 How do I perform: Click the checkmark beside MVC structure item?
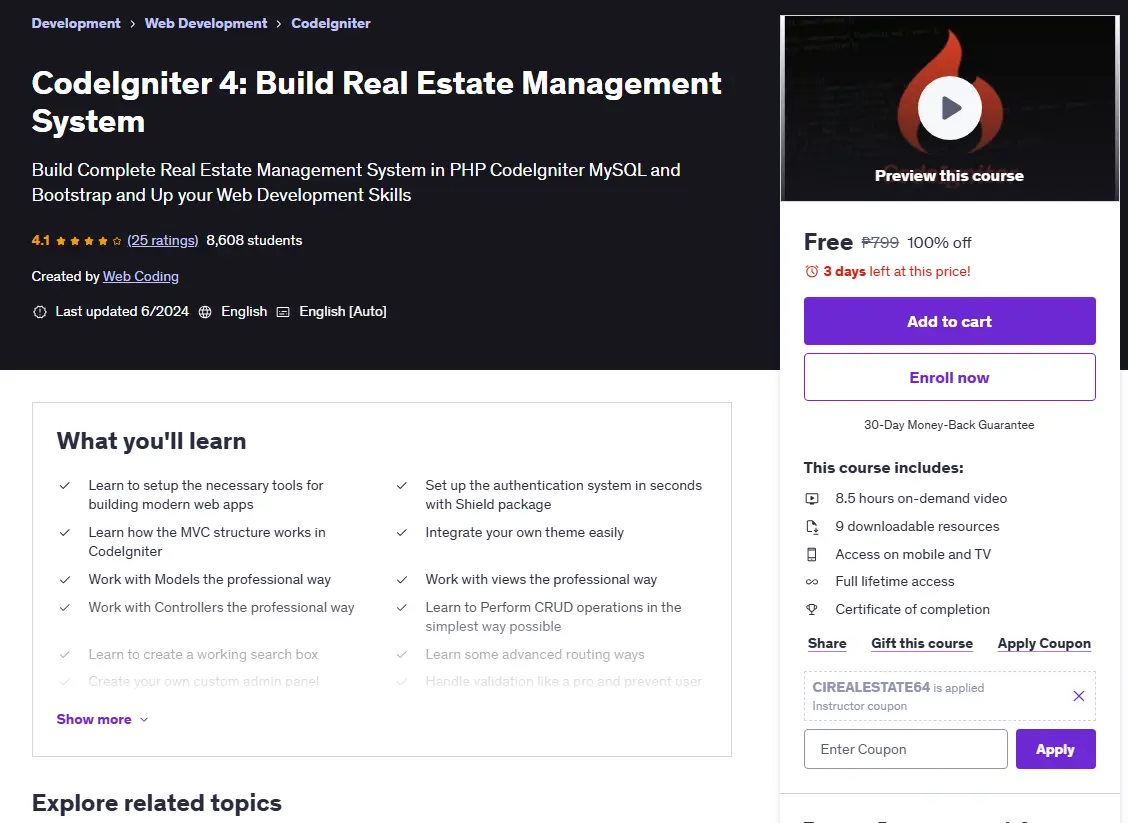point(65,532)
